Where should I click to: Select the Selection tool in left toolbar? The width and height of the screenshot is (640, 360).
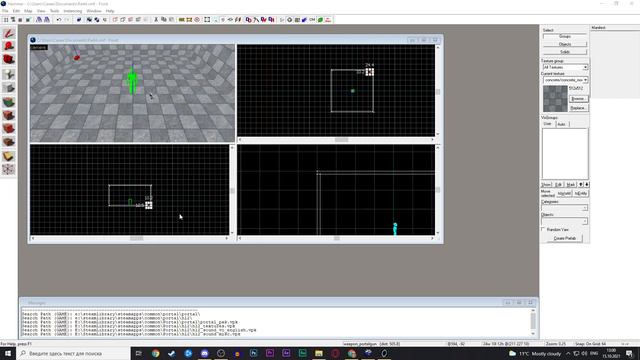point(9,33)
